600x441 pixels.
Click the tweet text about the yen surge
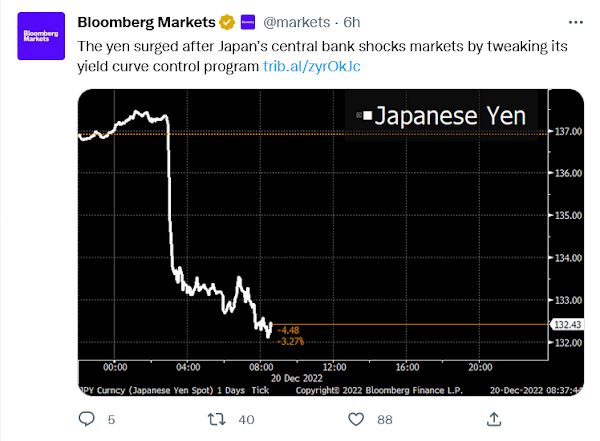tap(322, 56)
